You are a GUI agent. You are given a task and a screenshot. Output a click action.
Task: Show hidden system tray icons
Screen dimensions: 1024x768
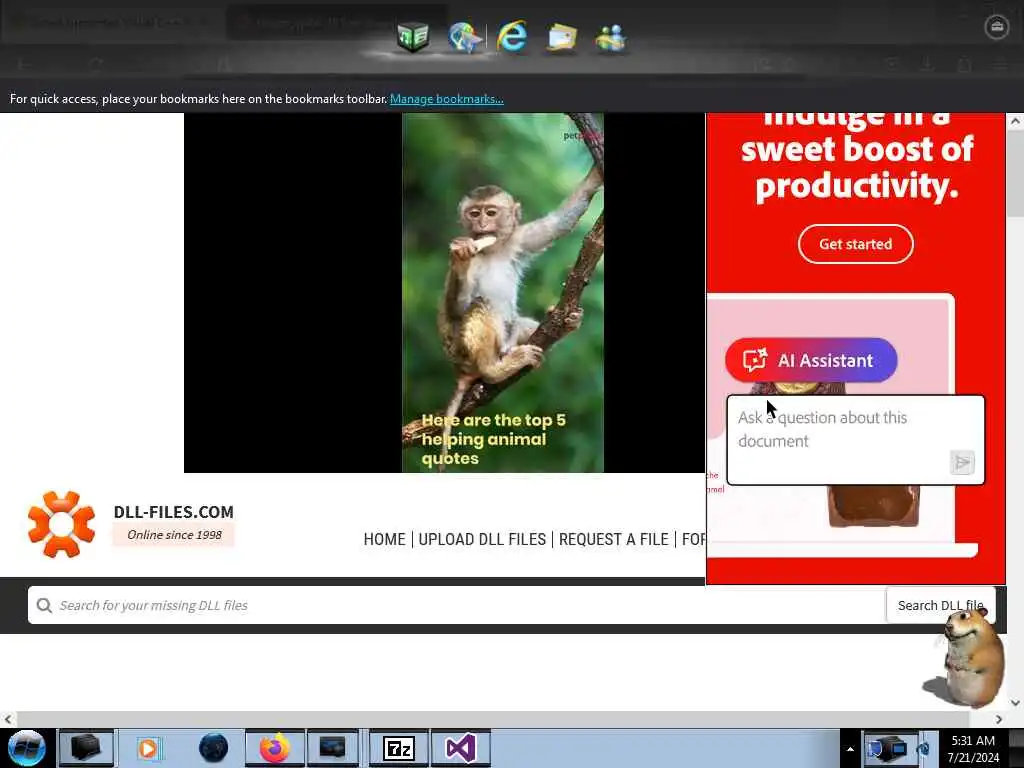tap(850, 749)
